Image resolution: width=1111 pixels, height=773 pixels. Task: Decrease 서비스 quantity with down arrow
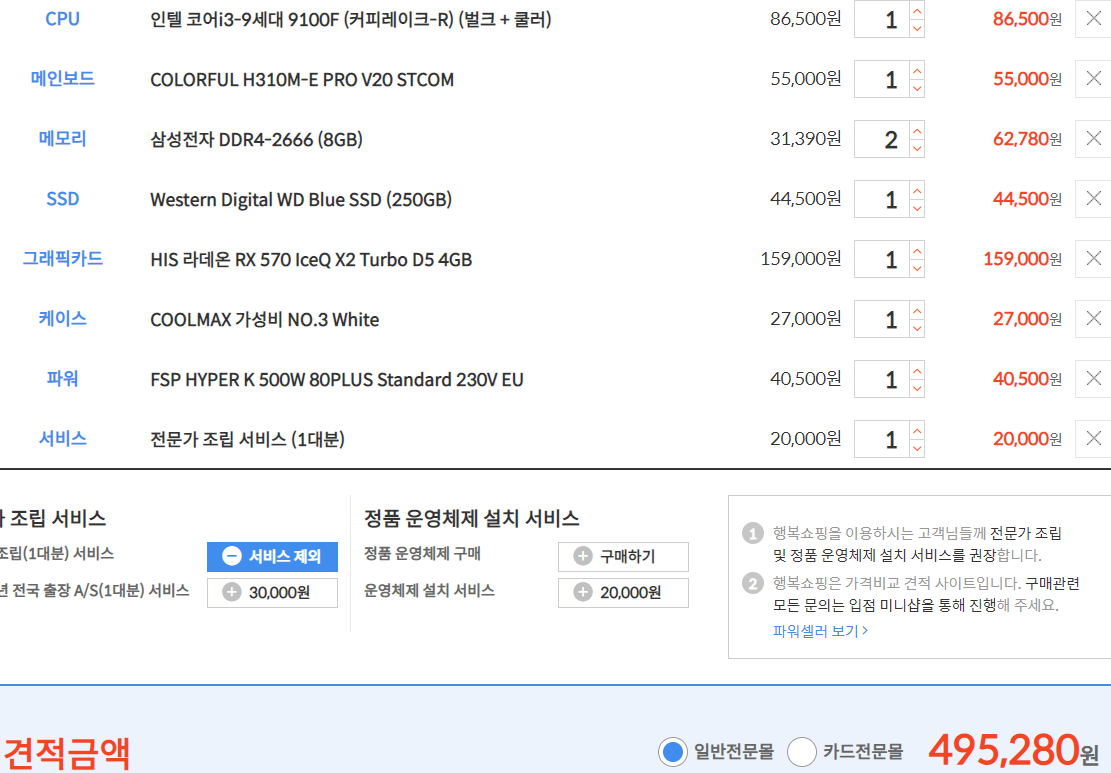pos(917,448)
